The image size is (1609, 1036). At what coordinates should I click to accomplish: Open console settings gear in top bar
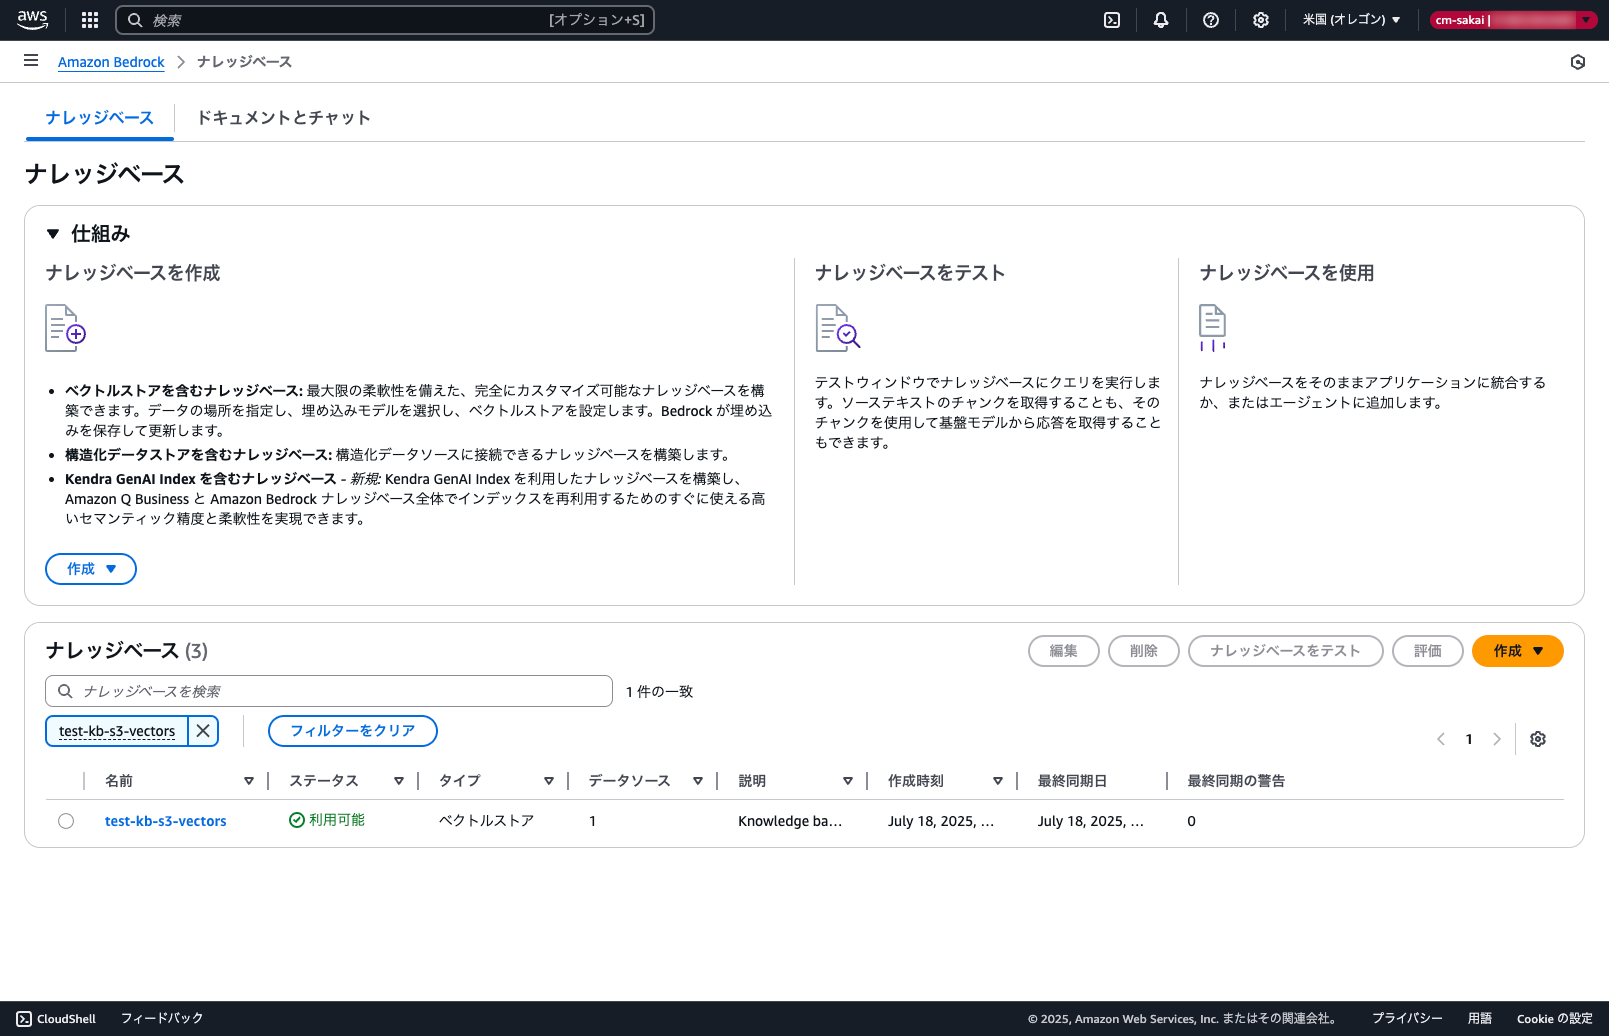[x=1261, y=20]
